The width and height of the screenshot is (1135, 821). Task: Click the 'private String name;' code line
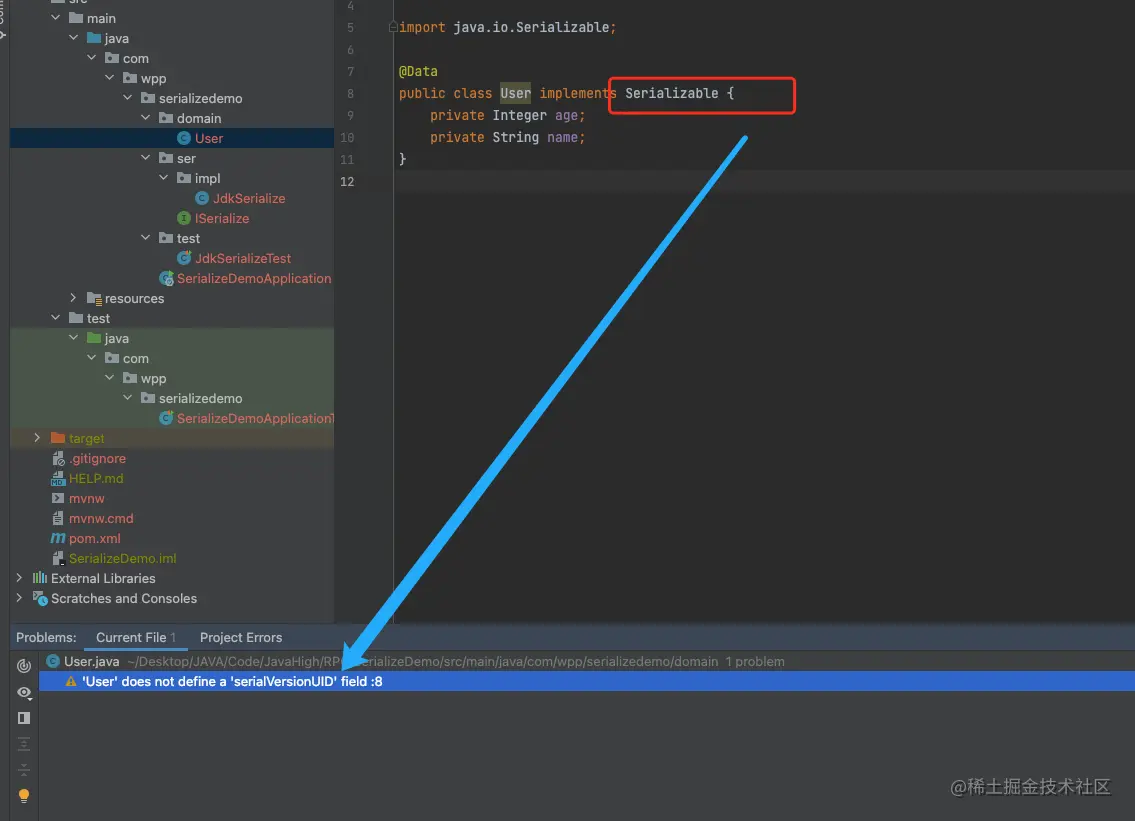point(507,137)
